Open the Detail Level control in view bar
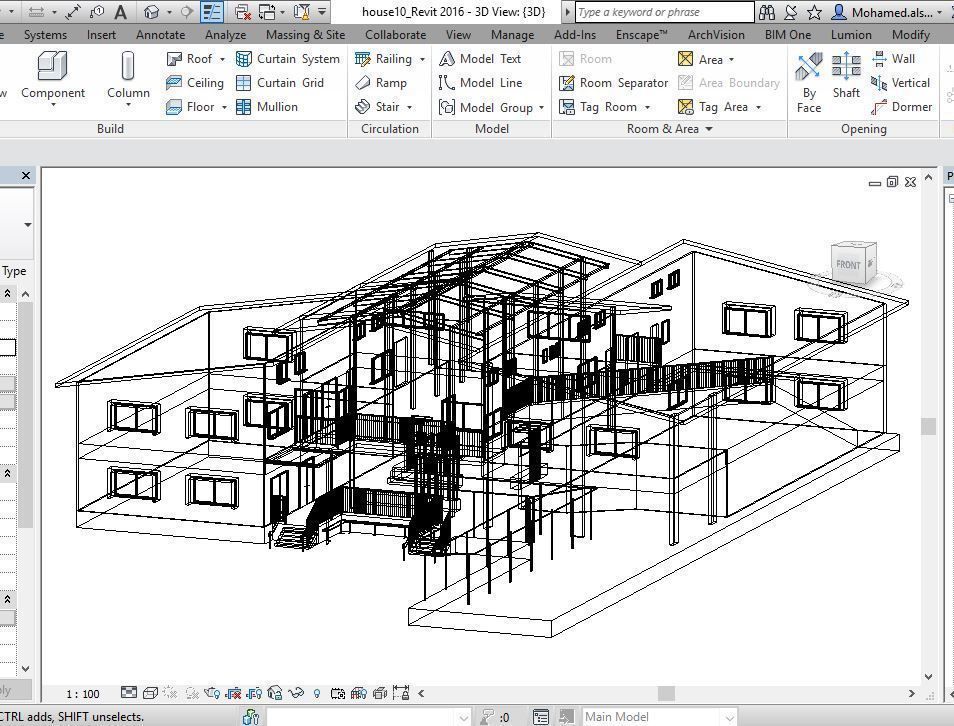Screen dimensions: 954x726 click(129, 693)
